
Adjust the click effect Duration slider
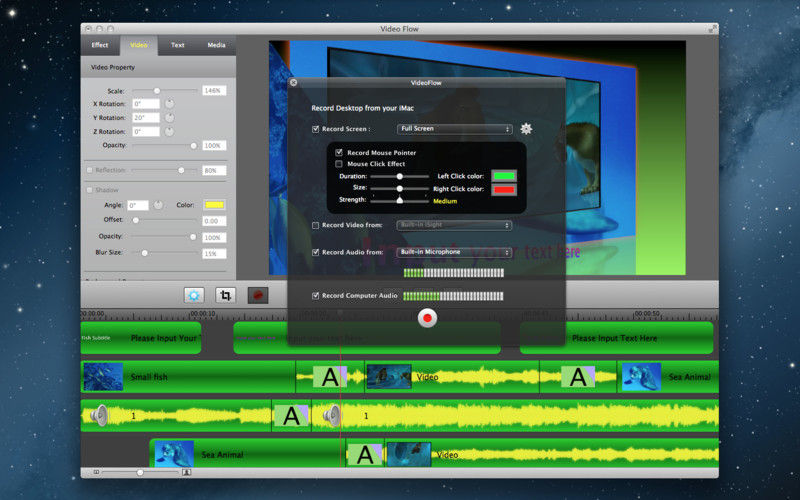[x=399, y=176]
